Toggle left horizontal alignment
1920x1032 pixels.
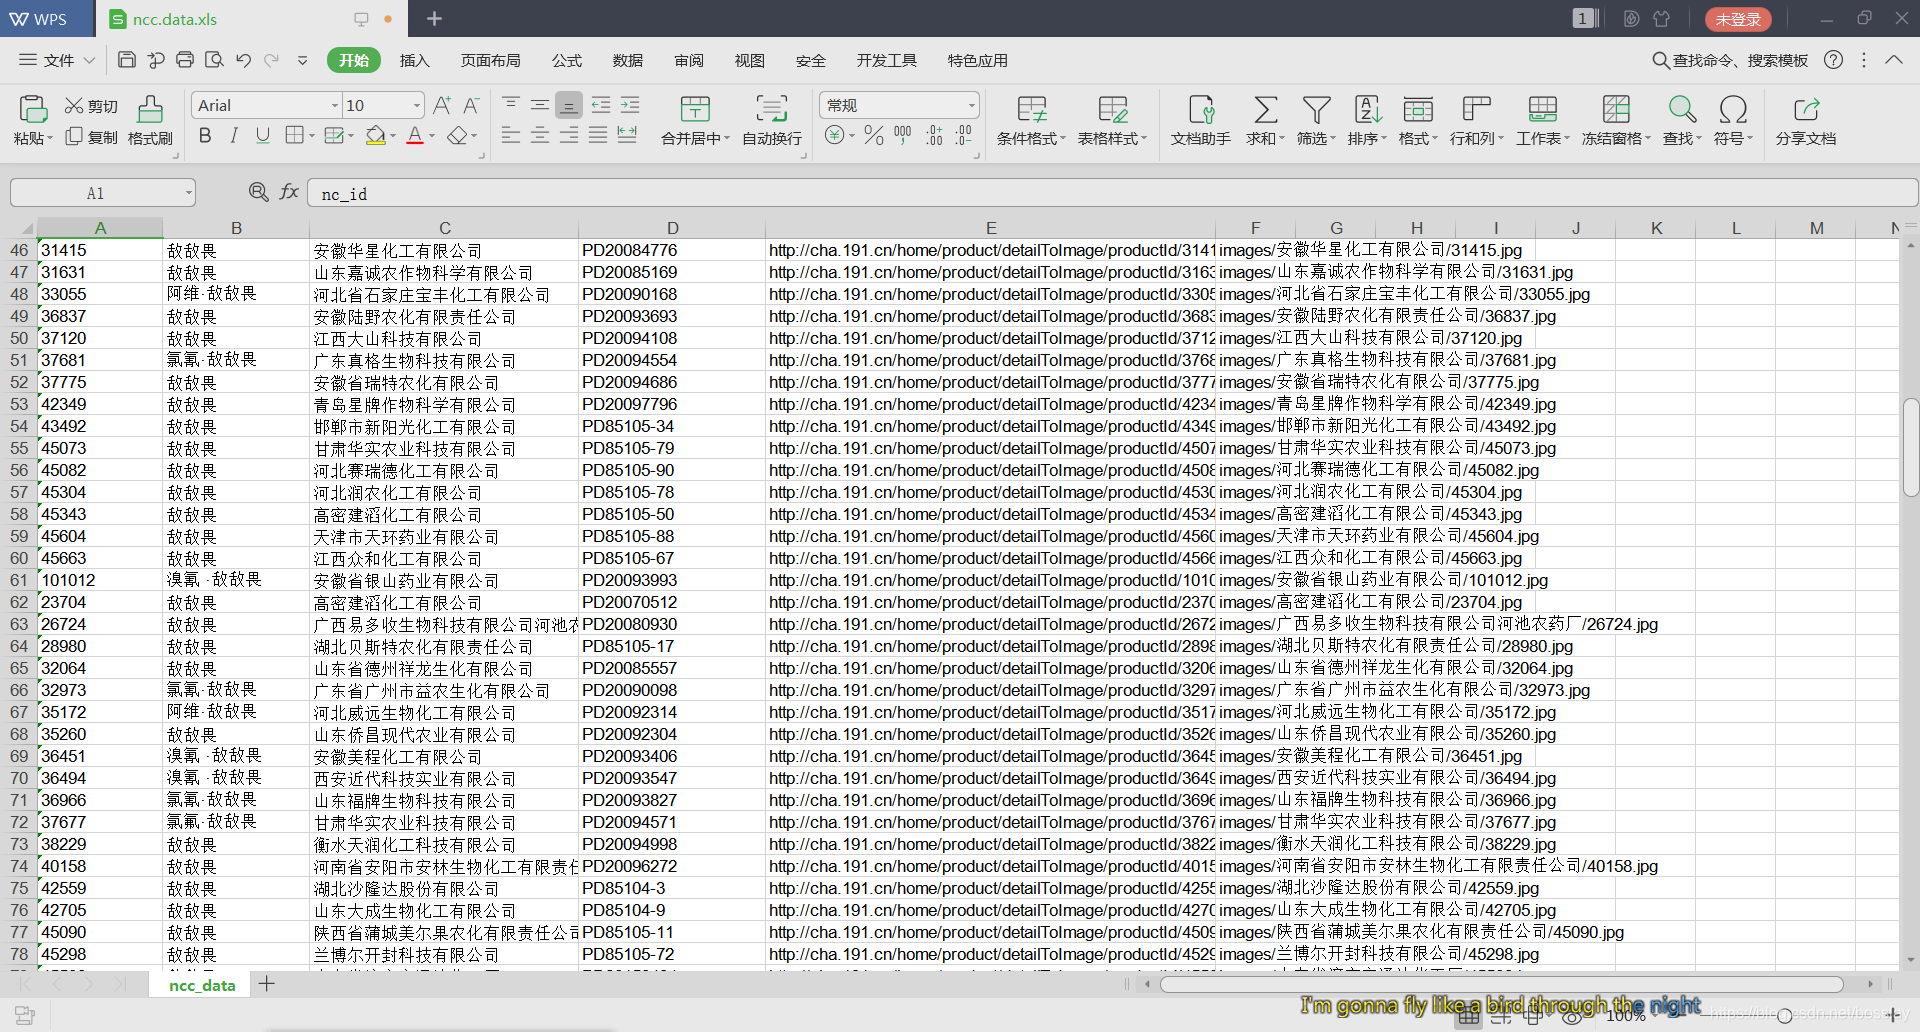511,135
